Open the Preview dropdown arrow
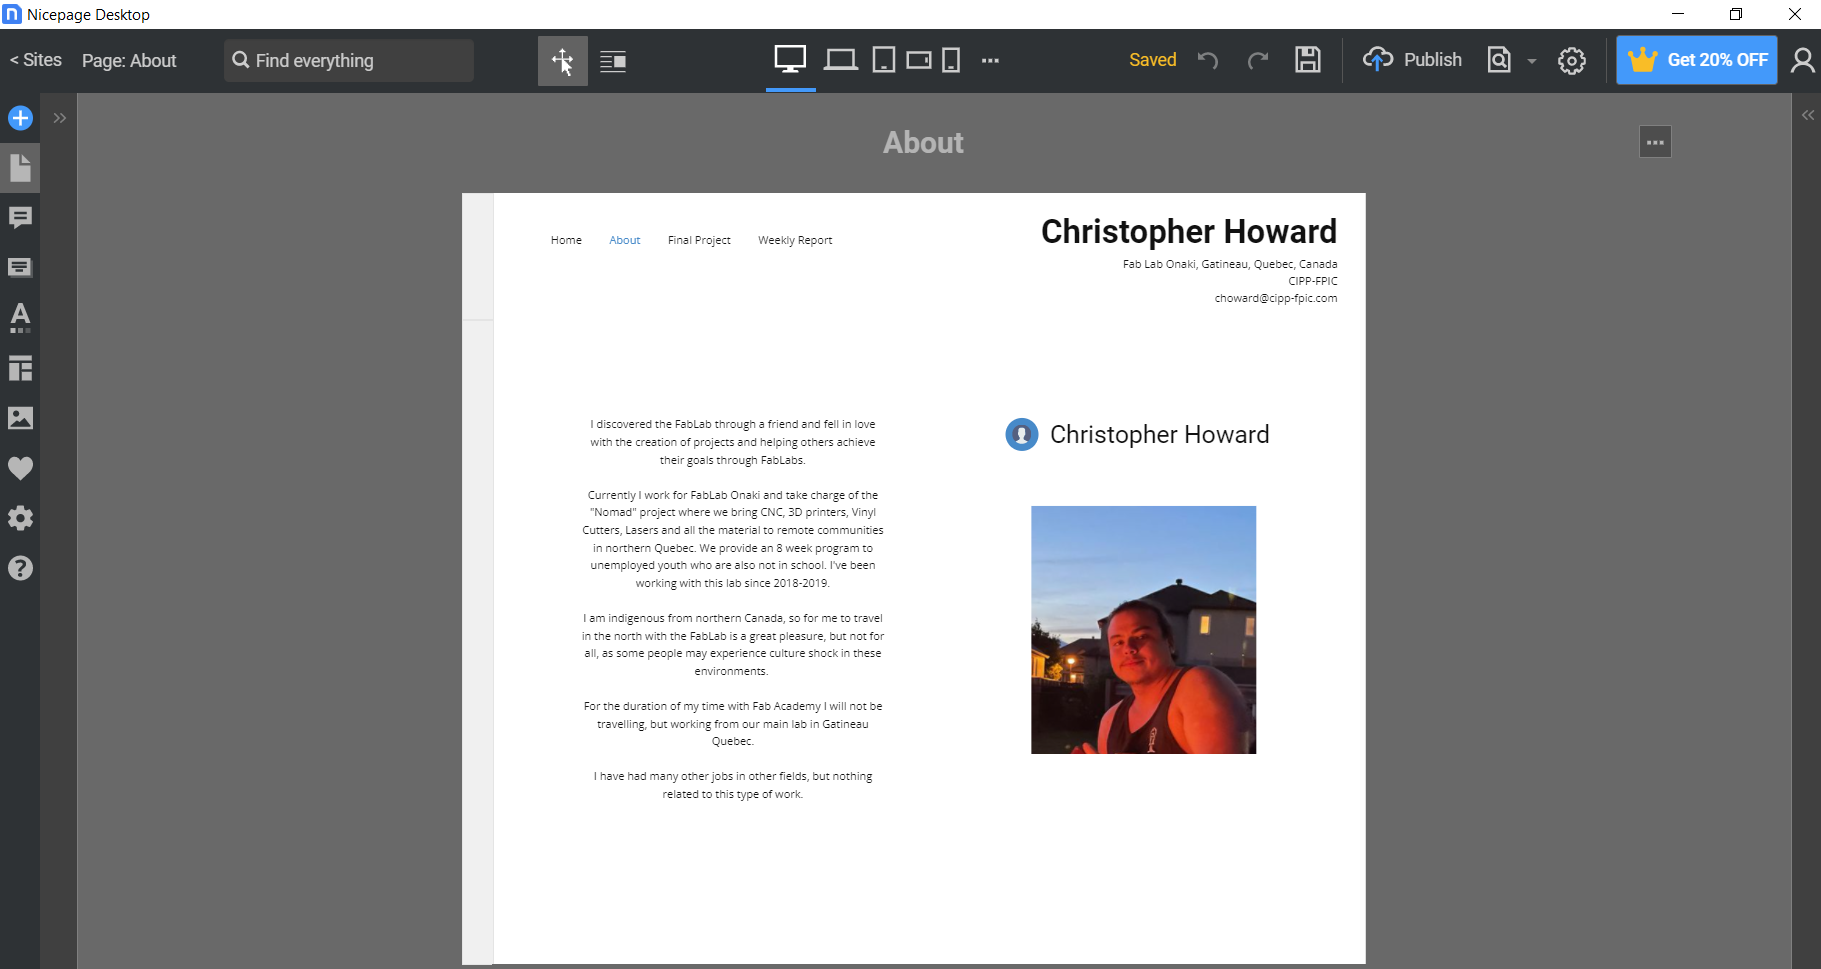This screenshot has width=1821, height=969. click(x=1531, y=61)
